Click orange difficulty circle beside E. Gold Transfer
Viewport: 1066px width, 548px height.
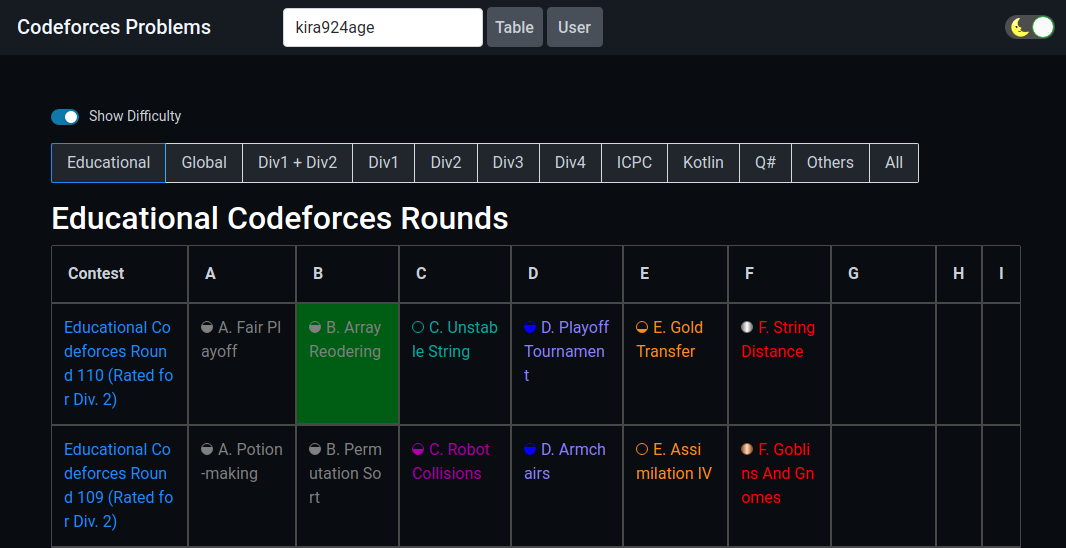pos(642,328)
